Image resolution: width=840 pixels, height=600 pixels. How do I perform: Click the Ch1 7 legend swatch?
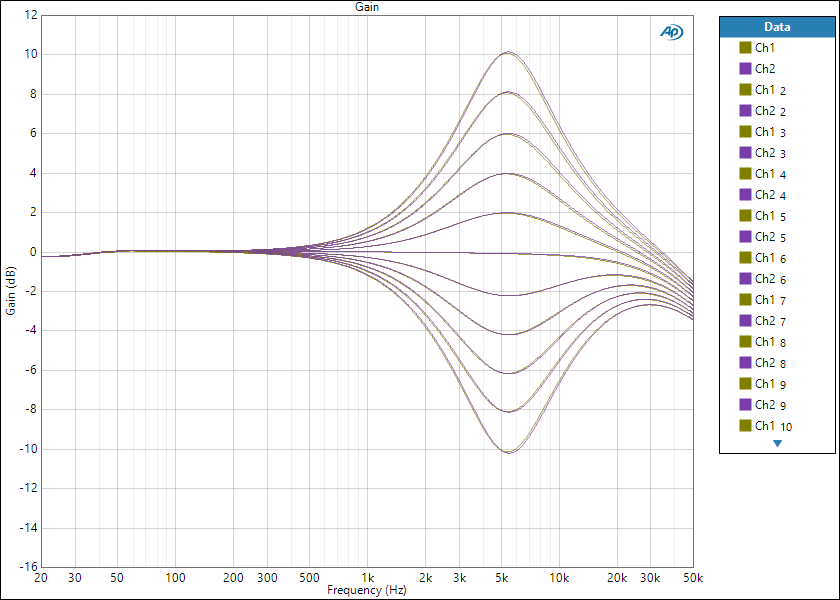click(745, 299)
